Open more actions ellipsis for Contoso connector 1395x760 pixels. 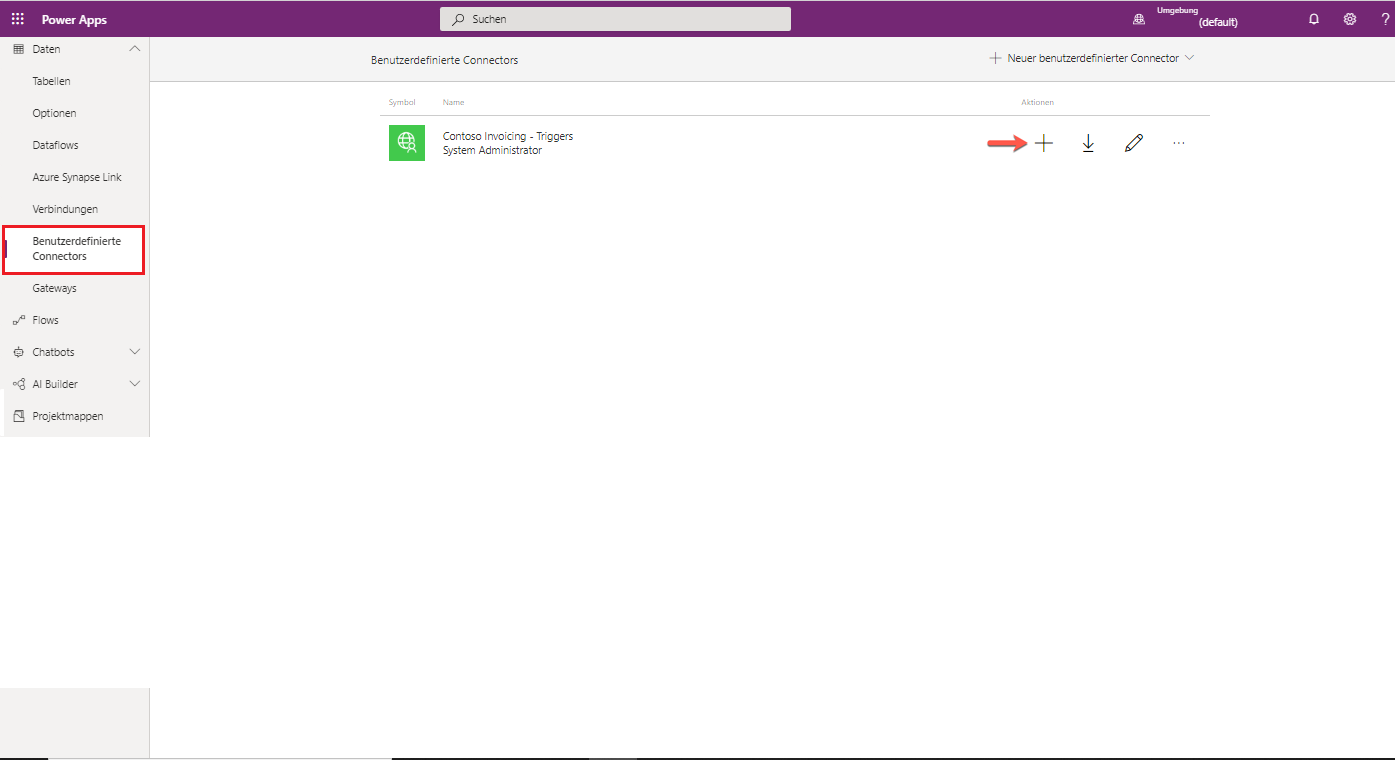tap(1178, 144)
